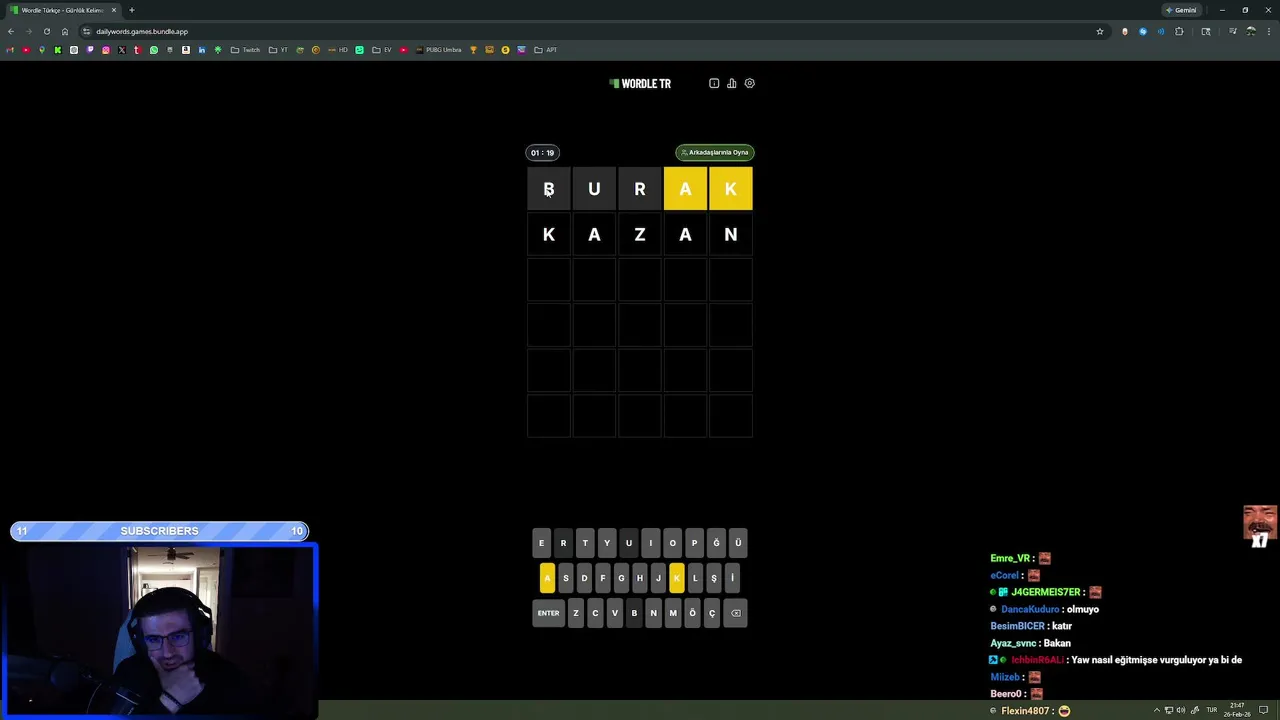Viewport: 1280px width, 720px height.
Task: Tap the letter Ş key
Action: point(714,578)
